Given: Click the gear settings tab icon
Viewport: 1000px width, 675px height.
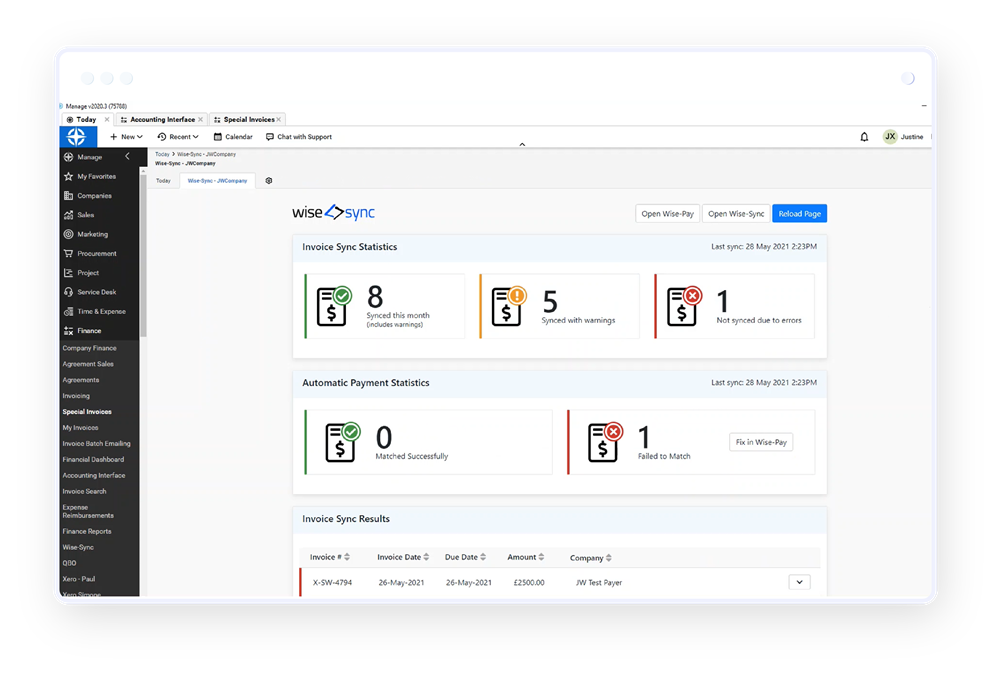Looking at the screenshot, I should [268, 181].
